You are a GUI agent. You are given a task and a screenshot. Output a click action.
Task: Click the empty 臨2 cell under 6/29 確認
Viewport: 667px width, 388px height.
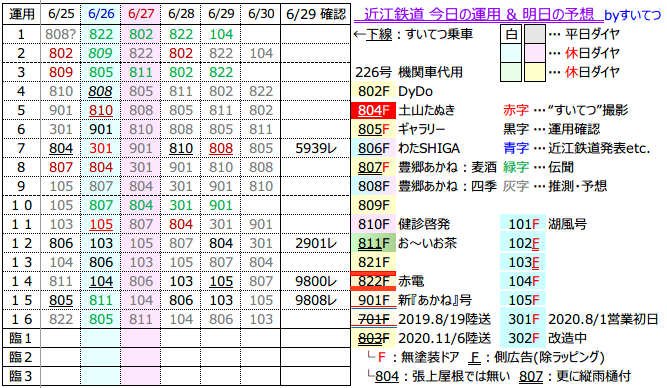316,357
